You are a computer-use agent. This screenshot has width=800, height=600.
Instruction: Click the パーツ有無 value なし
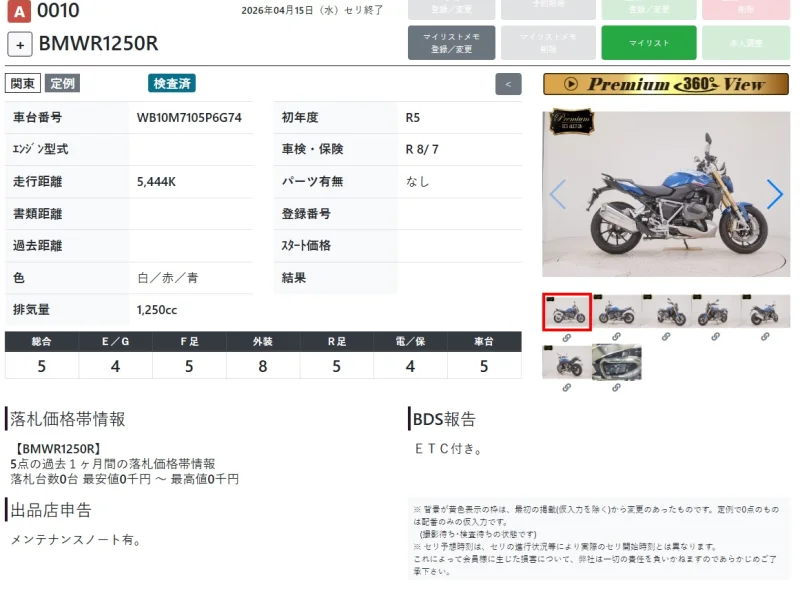coord(418,182)
